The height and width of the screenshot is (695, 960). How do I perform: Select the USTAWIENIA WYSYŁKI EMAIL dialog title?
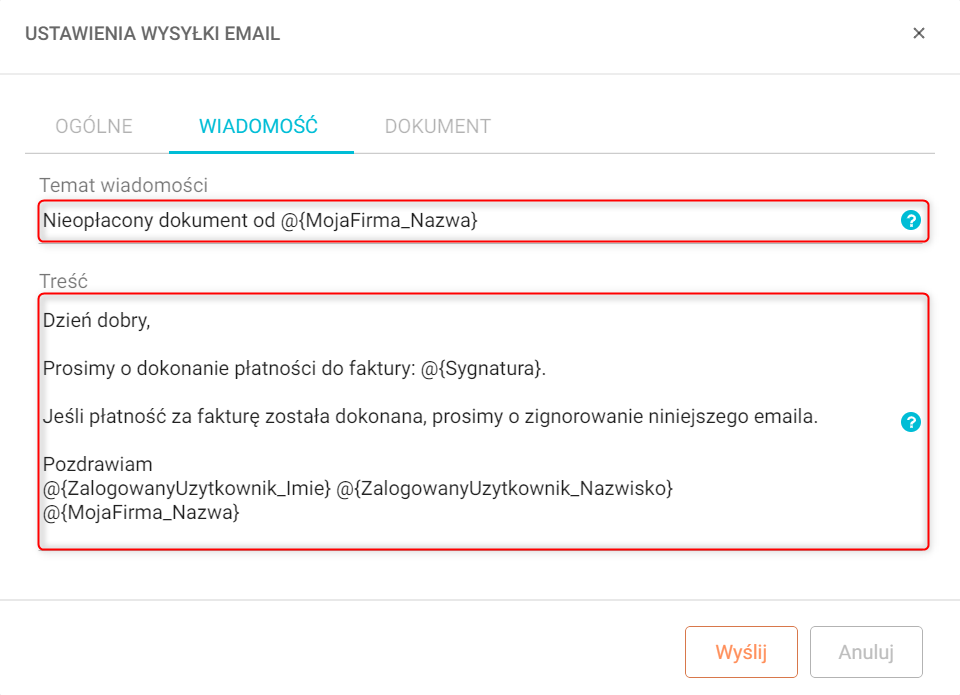point(152,34)
